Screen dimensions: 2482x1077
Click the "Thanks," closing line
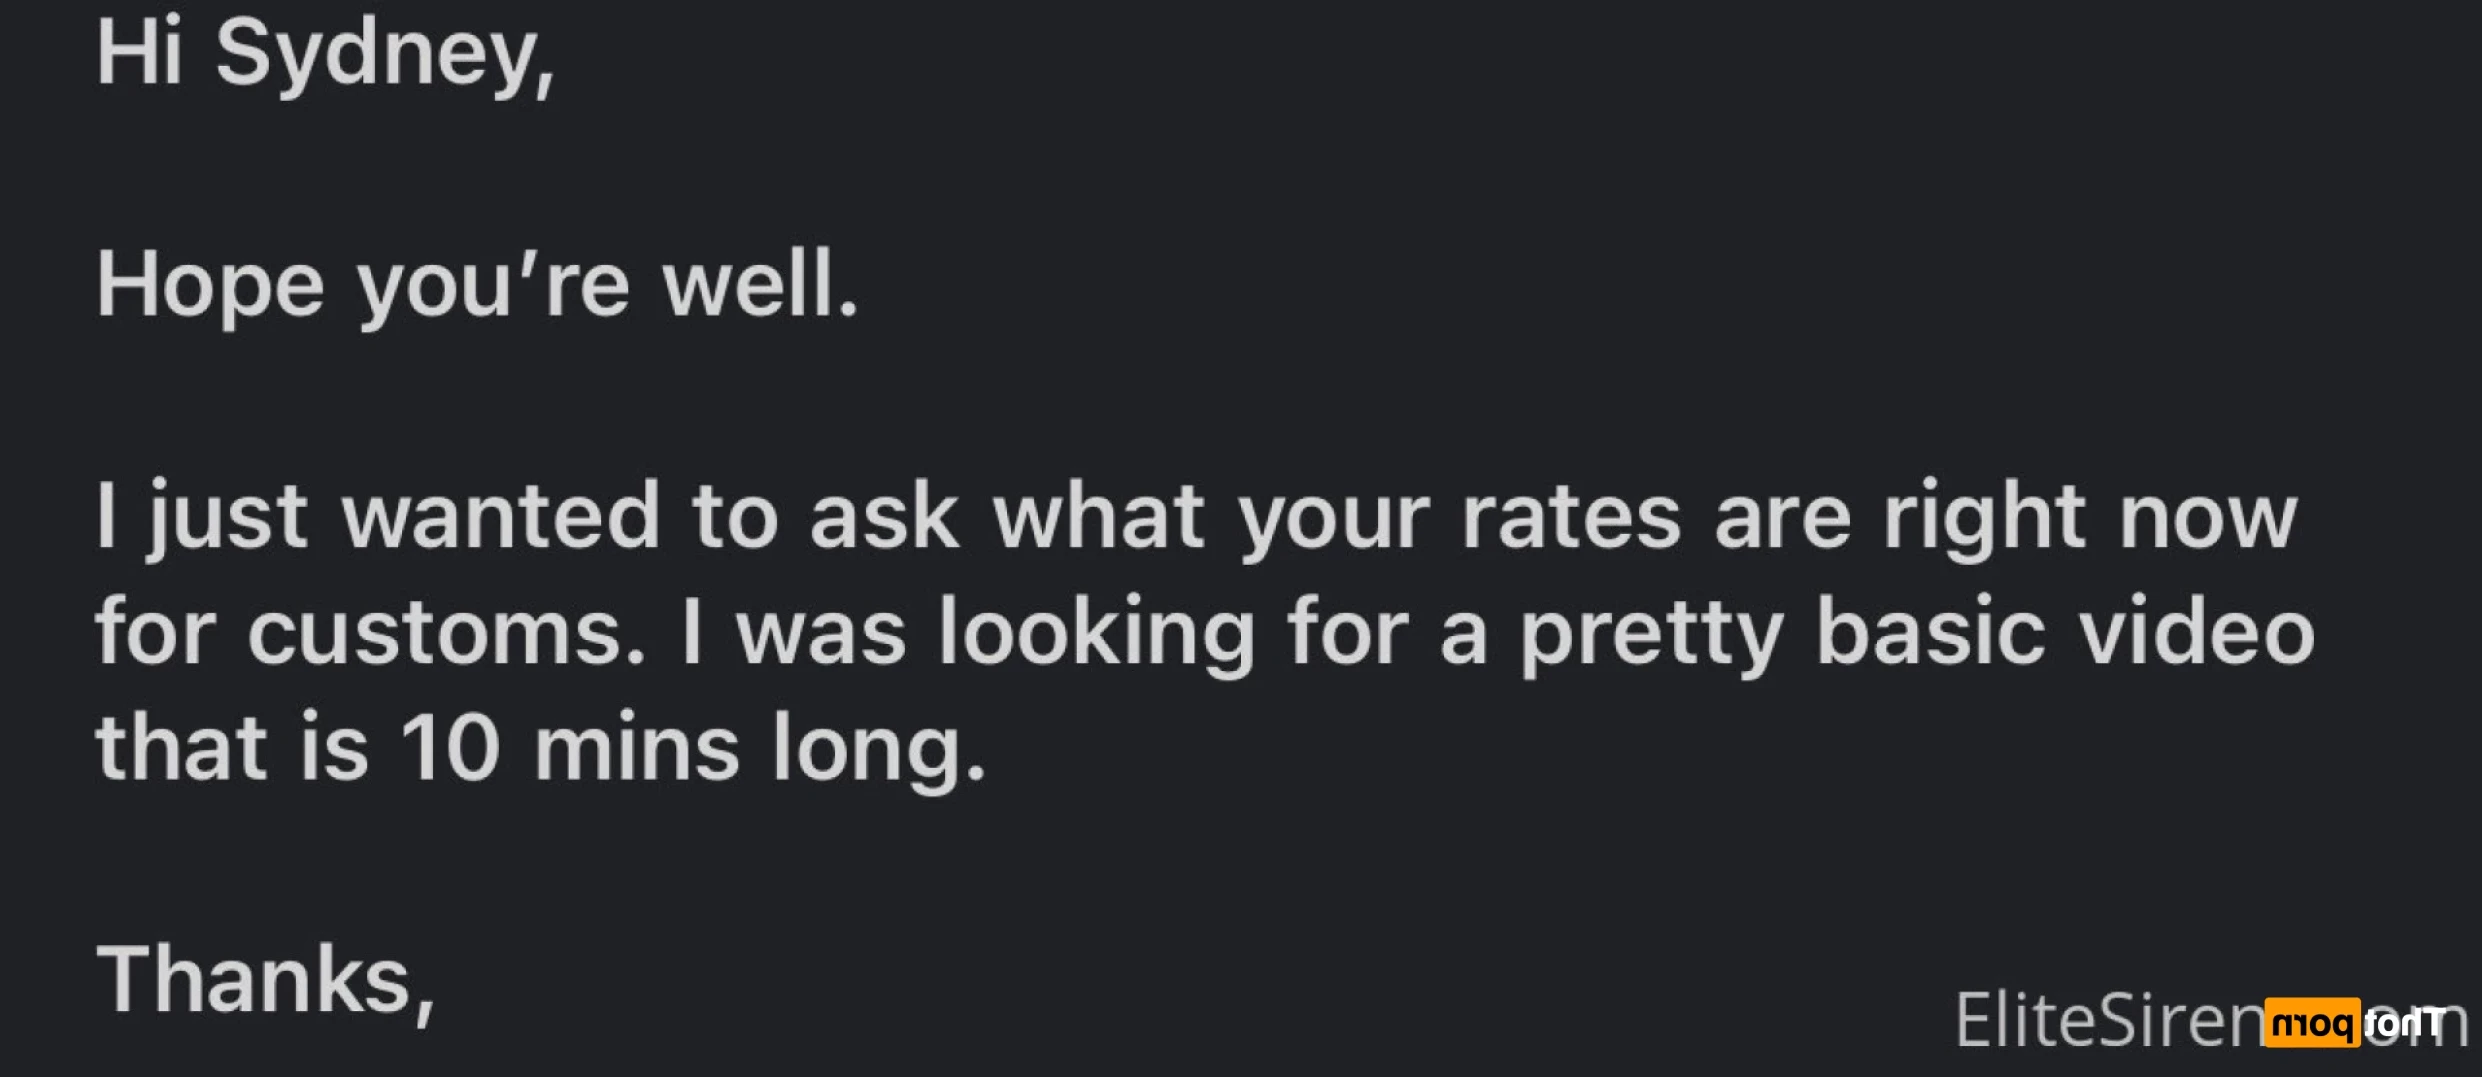pos(266,981)
